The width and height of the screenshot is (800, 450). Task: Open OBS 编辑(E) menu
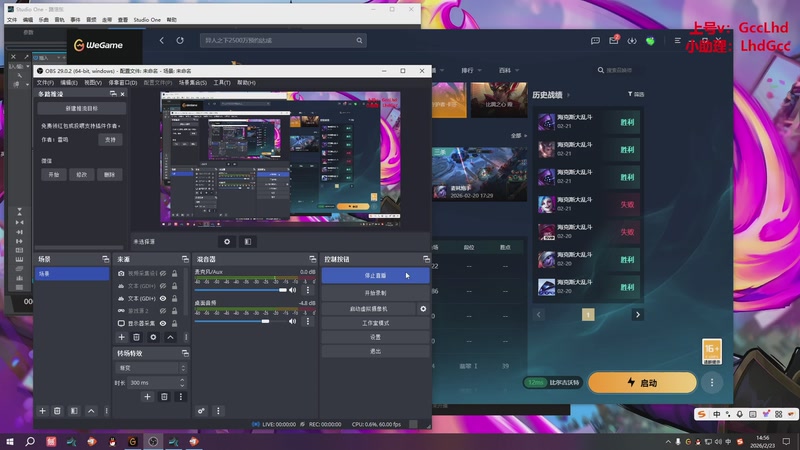pos(69,83)
